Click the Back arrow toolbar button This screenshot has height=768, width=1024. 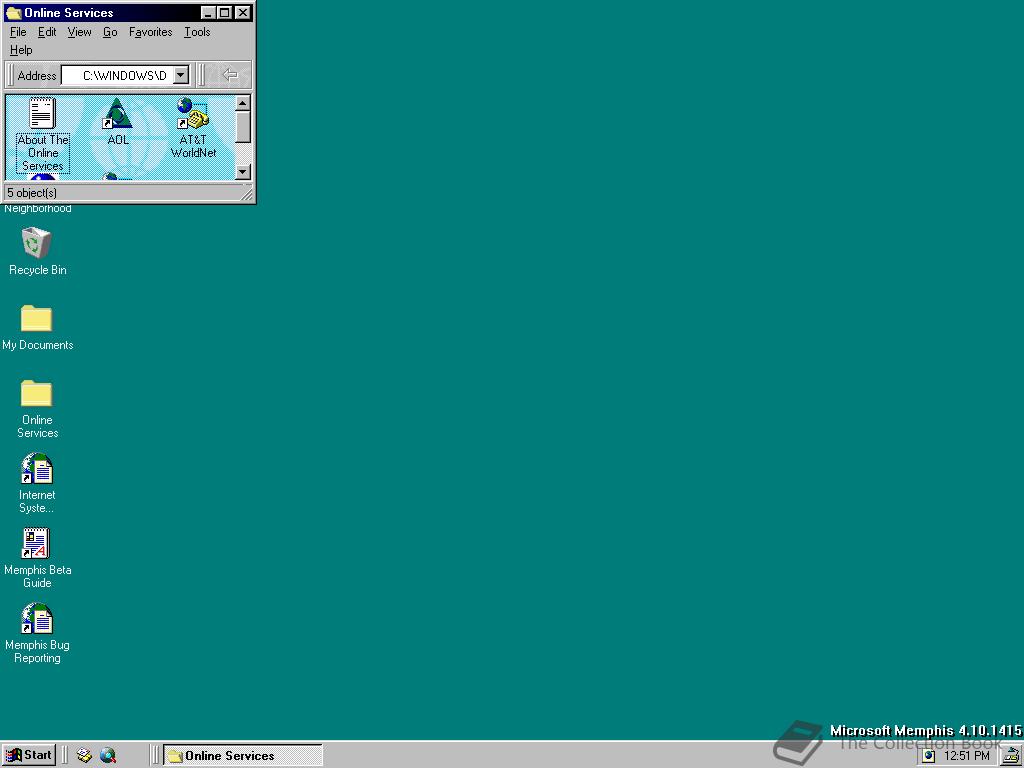(x=229, y=74)
